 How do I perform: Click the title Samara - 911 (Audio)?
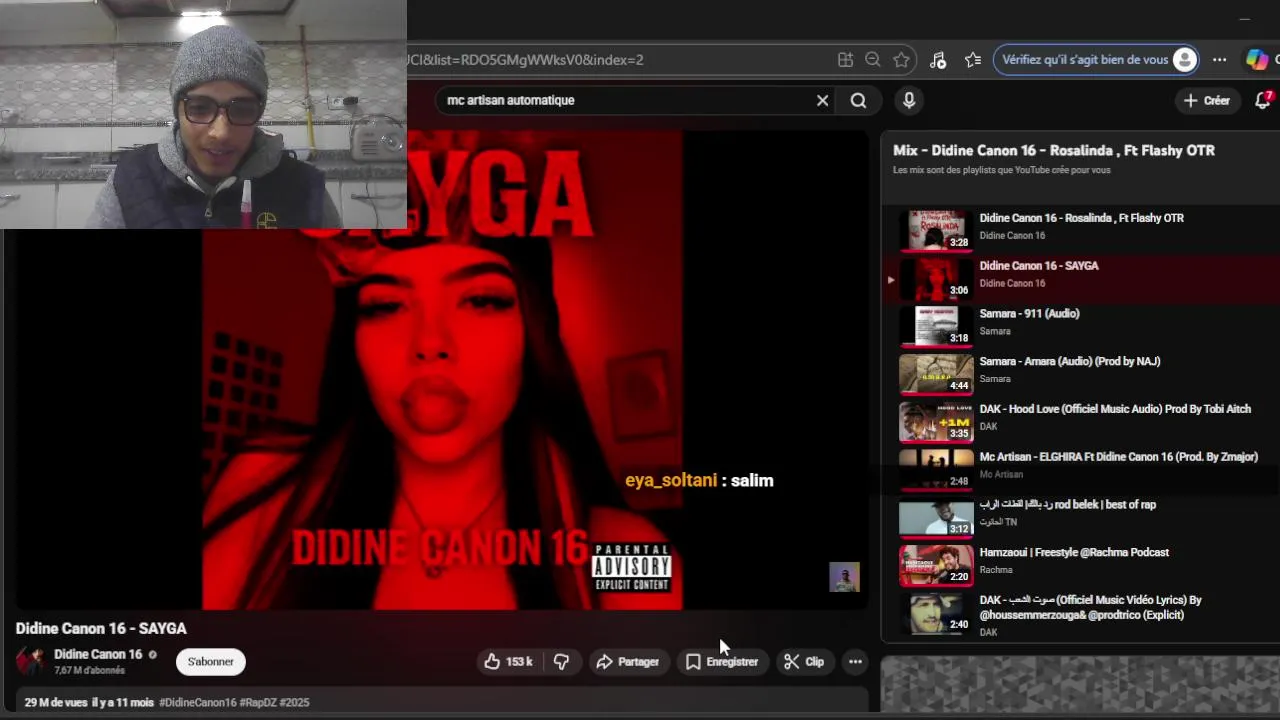coord(1029,313)
